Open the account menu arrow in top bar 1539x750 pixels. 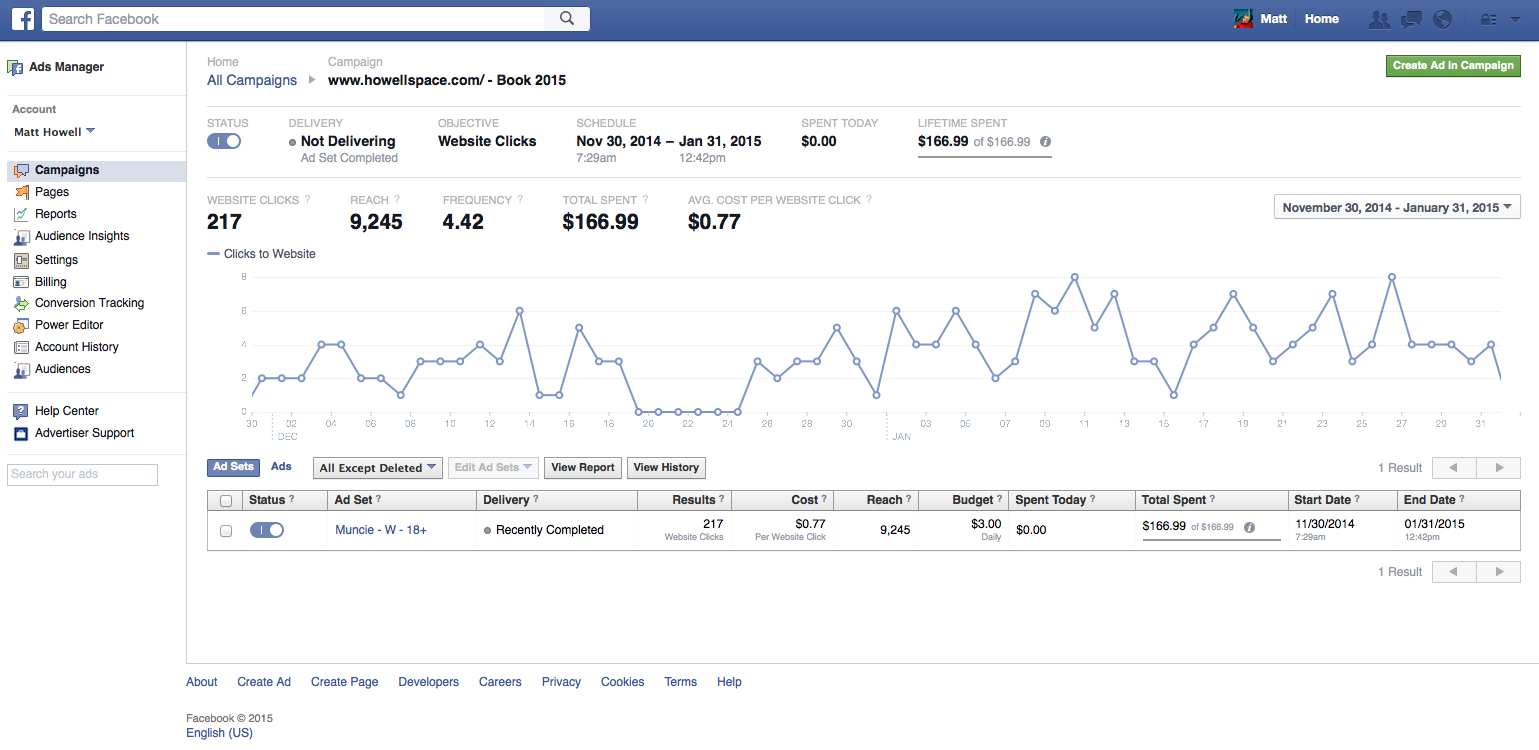click(x=1516, y=19)
